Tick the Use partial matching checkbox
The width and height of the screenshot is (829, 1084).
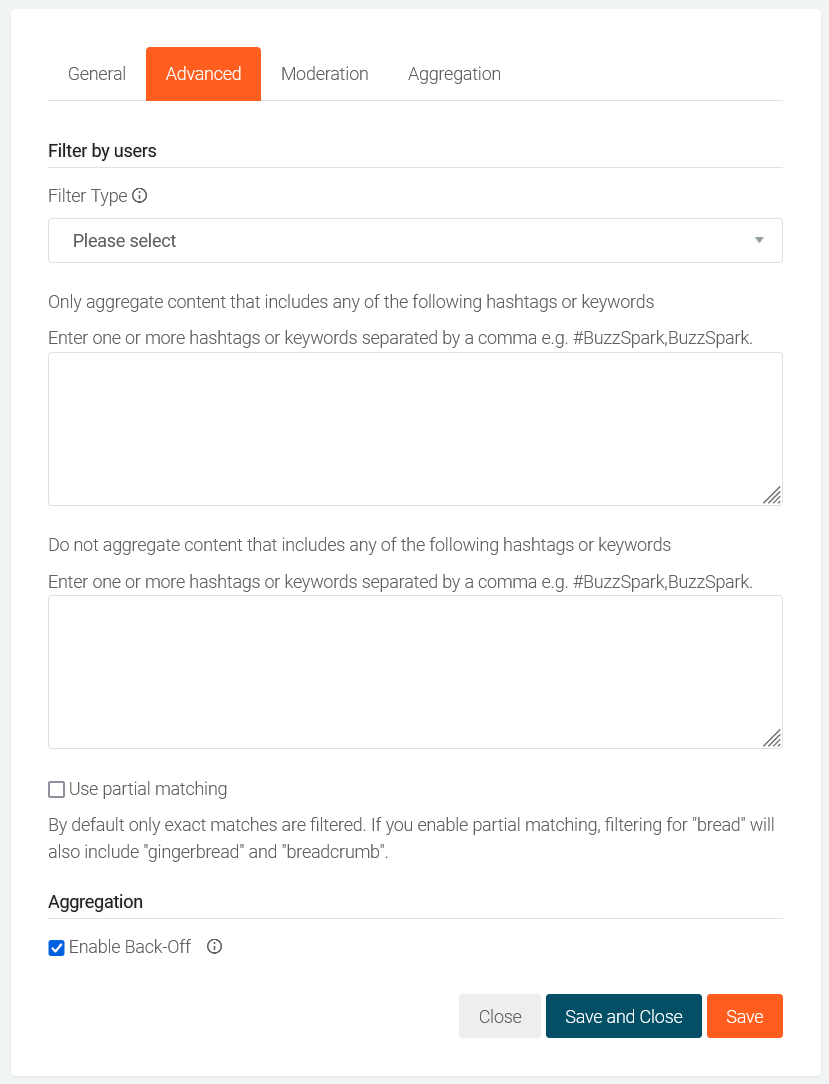(x=57, y=790)
